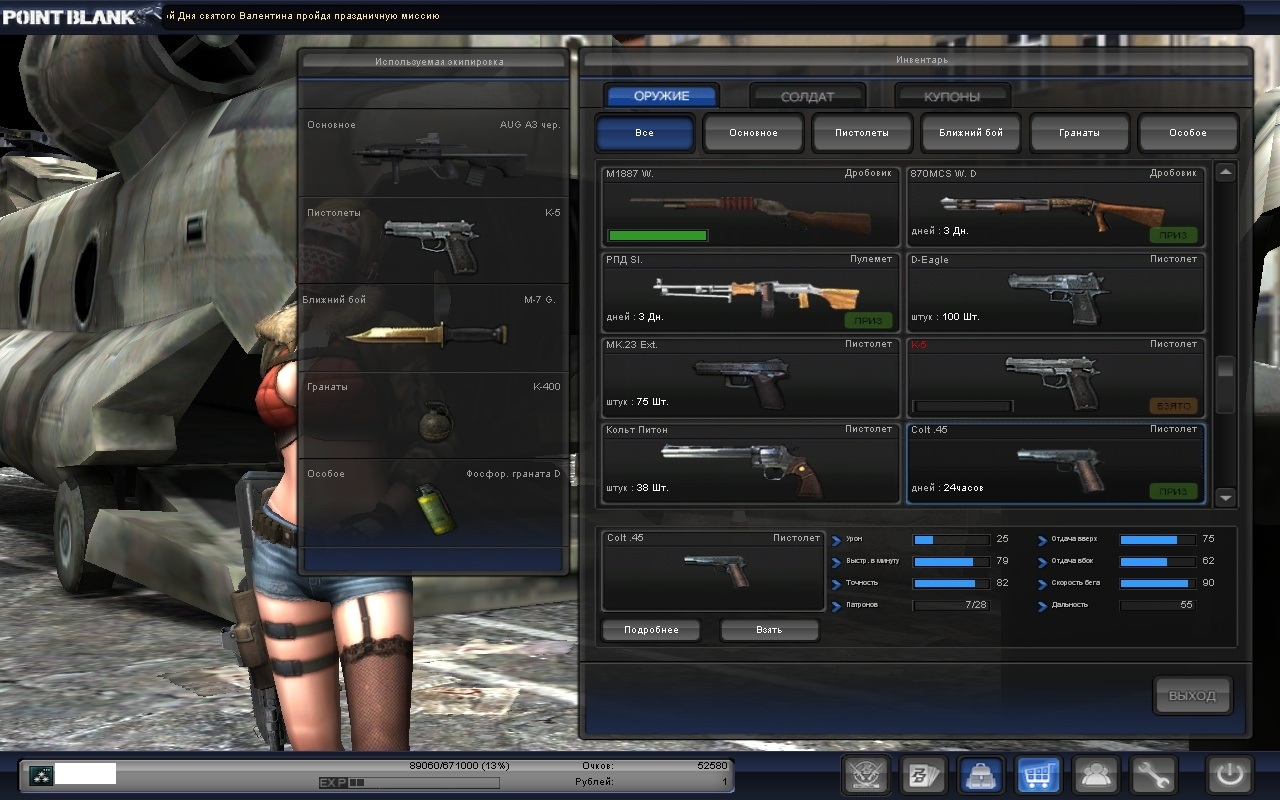
Task: Click the ПРИЗ badge on РПД Sl.
Action: click(869, 321)
